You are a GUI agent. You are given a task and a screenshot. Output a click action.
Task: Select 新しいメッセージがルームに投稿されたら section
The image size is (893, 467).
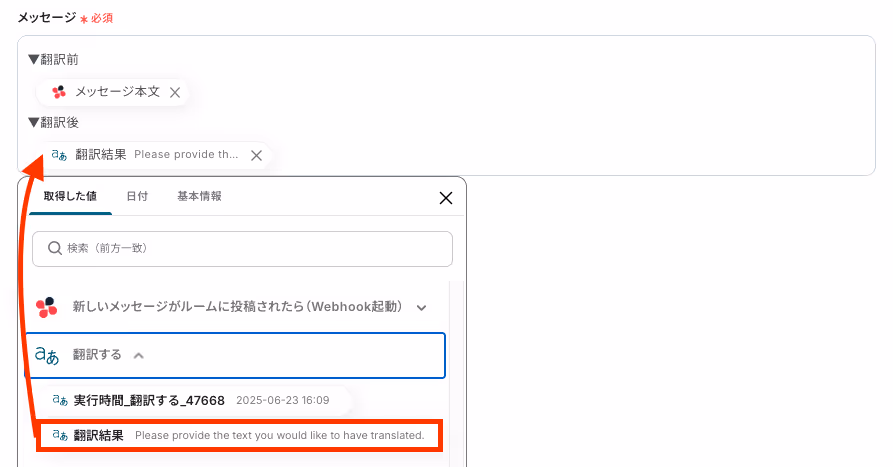235,308
